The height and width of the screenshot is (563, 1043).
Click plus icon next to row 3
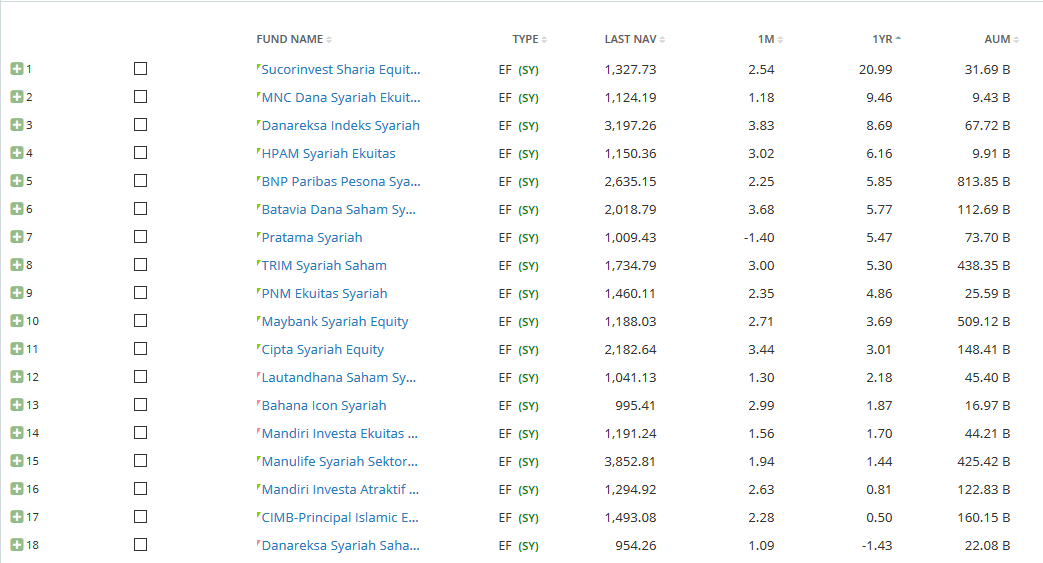click(x=17, y=125)
